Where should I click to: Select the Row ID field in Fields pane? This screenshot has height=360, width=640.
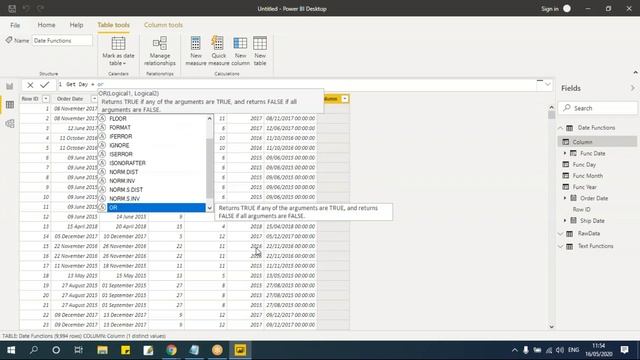[x=581, y=209]
